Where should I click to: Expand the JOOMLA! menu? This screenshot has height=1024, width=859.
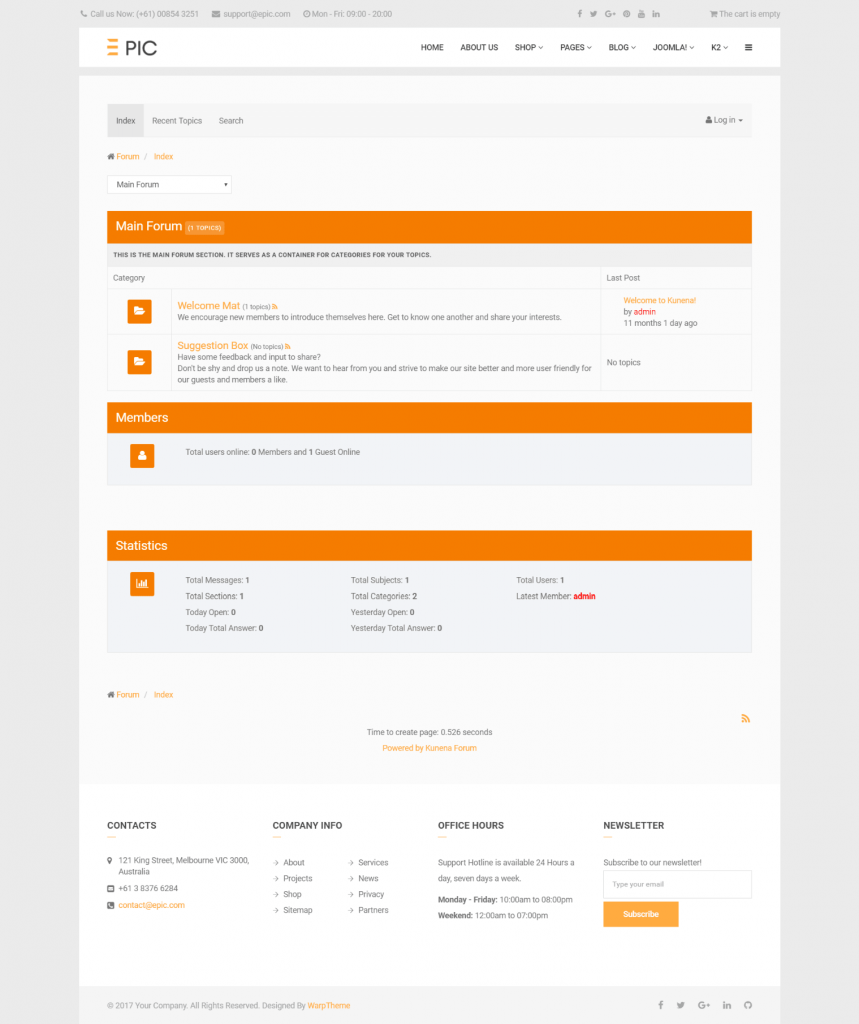tap(672, 47)
